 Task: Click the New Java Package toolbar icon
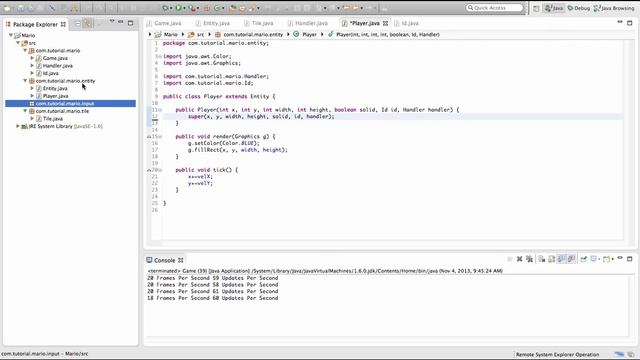click(x=206, y=8)
